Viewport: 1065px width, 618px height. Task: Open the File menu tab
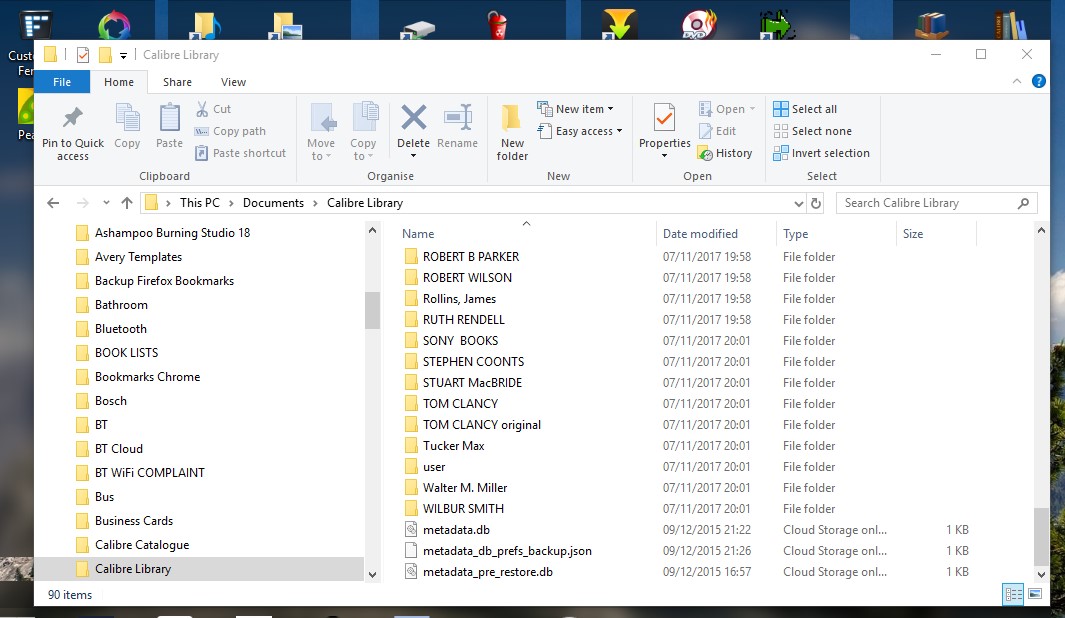click(x=62, y=82)
